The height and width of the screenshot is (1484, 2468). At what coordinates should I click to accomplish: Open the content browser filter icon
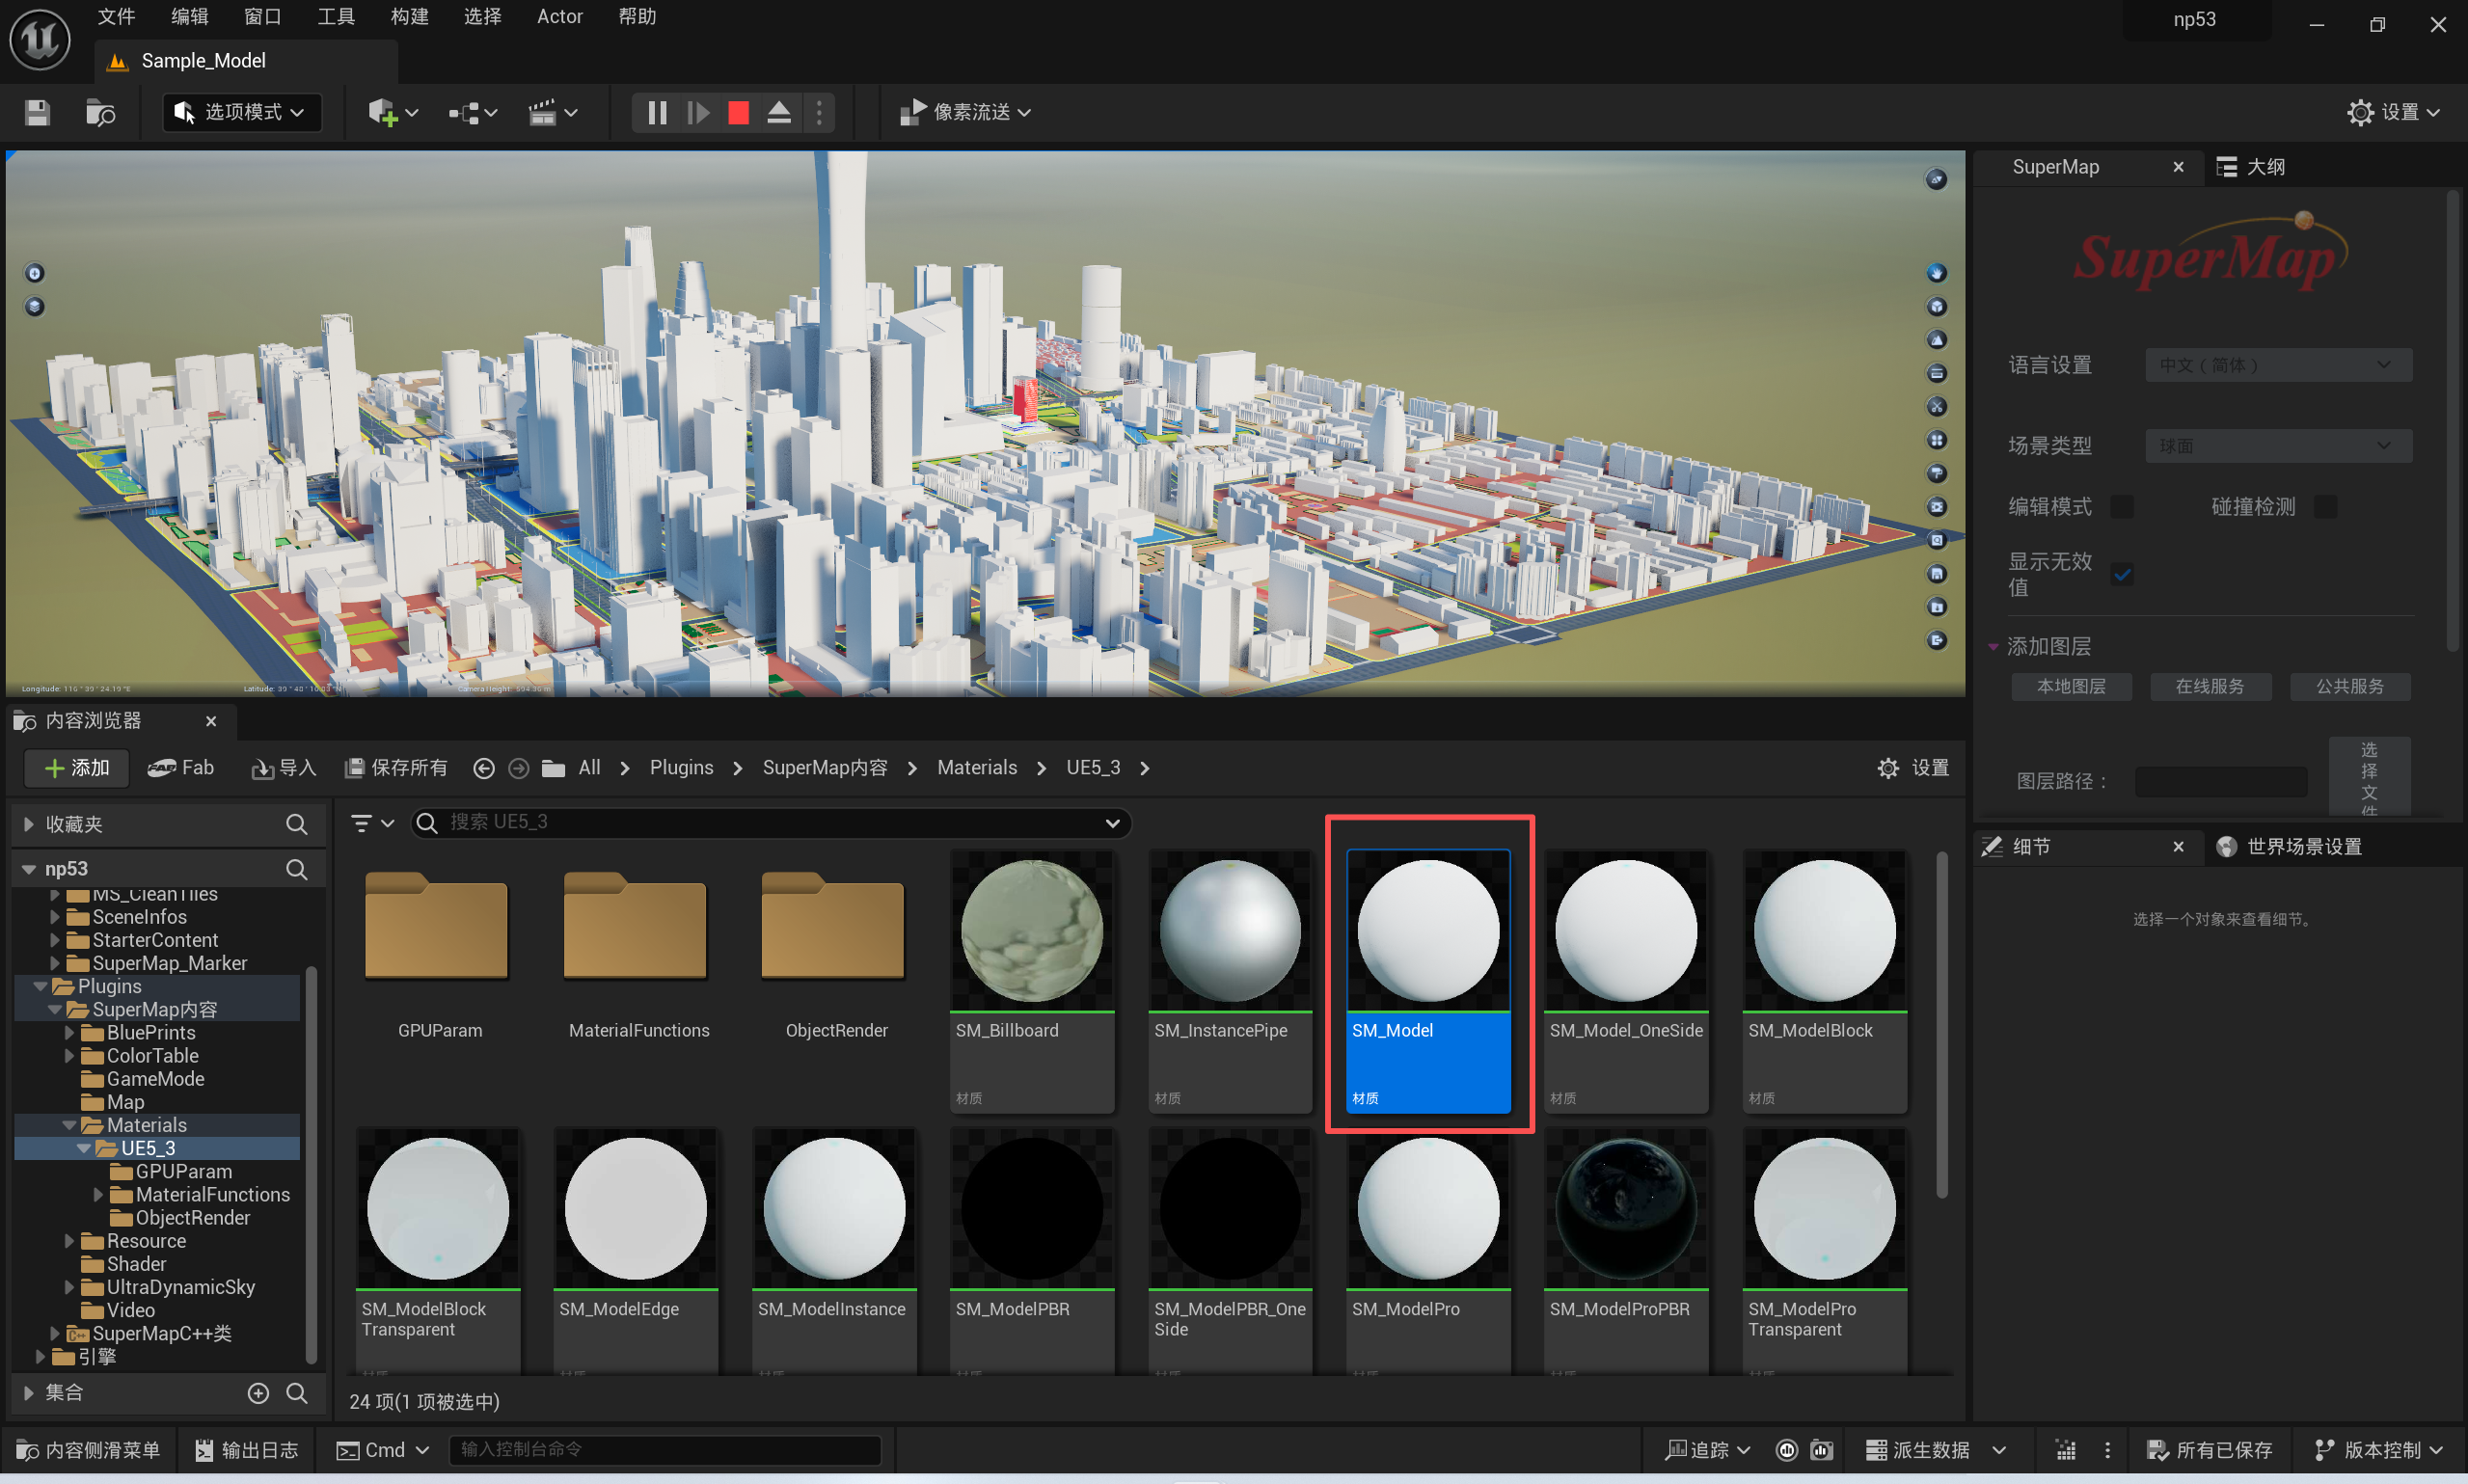pyautogui.click(x=362, y=822)
